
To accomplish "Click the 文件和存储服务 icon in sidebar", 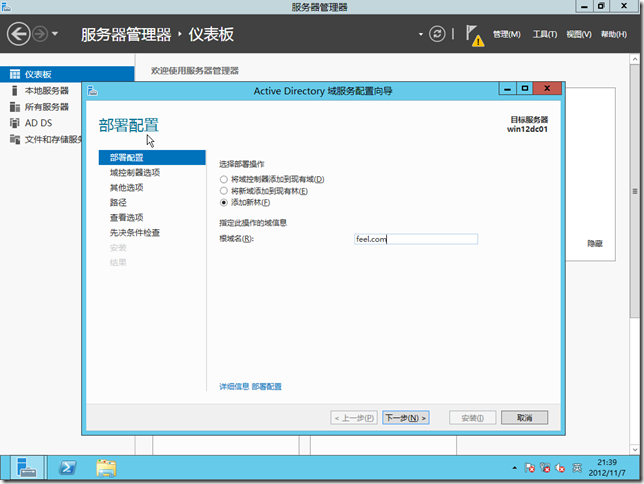I will [x=15, y=139].
